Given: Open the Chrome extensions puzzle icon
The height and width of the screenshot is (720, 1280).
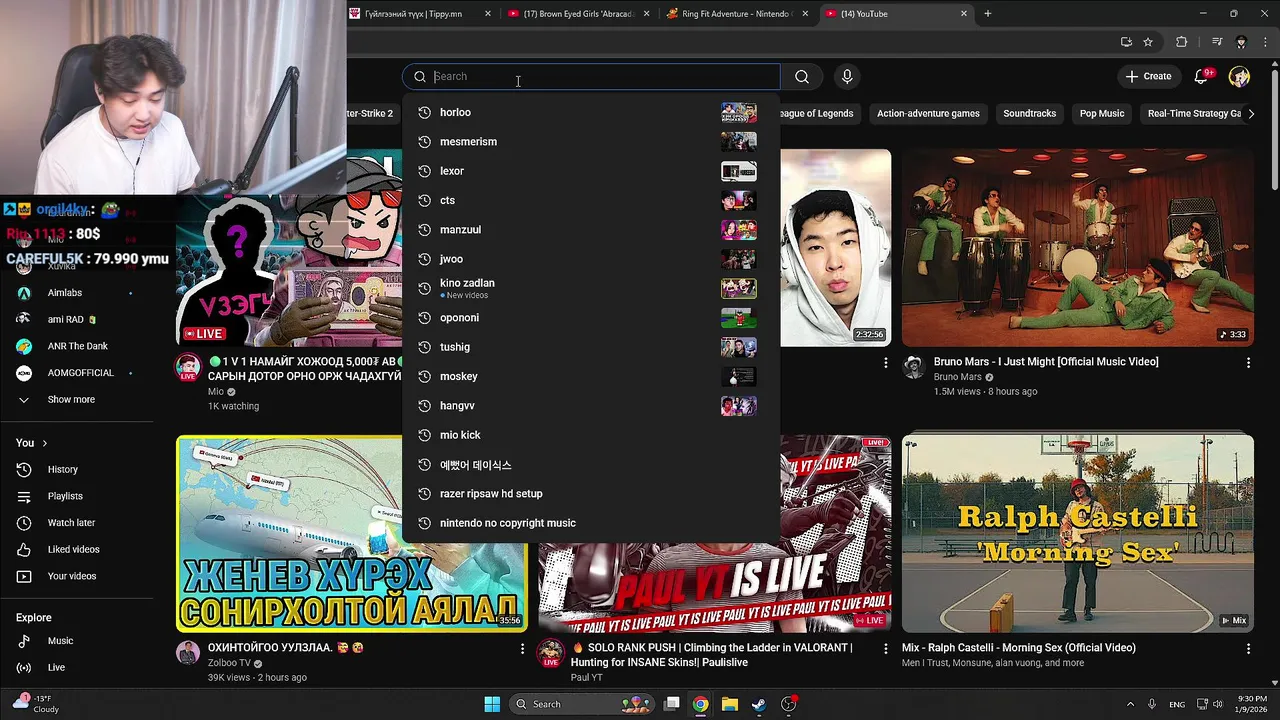Looking at the screenshot, I should pyautogui.click(x=1181, y=42).
